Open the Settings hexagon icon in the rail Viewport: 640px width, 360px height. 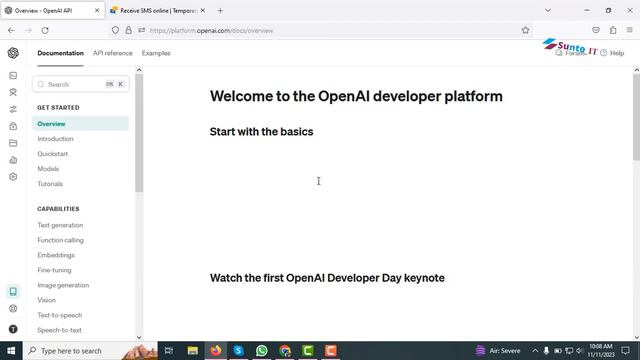(x=13, y=177)
